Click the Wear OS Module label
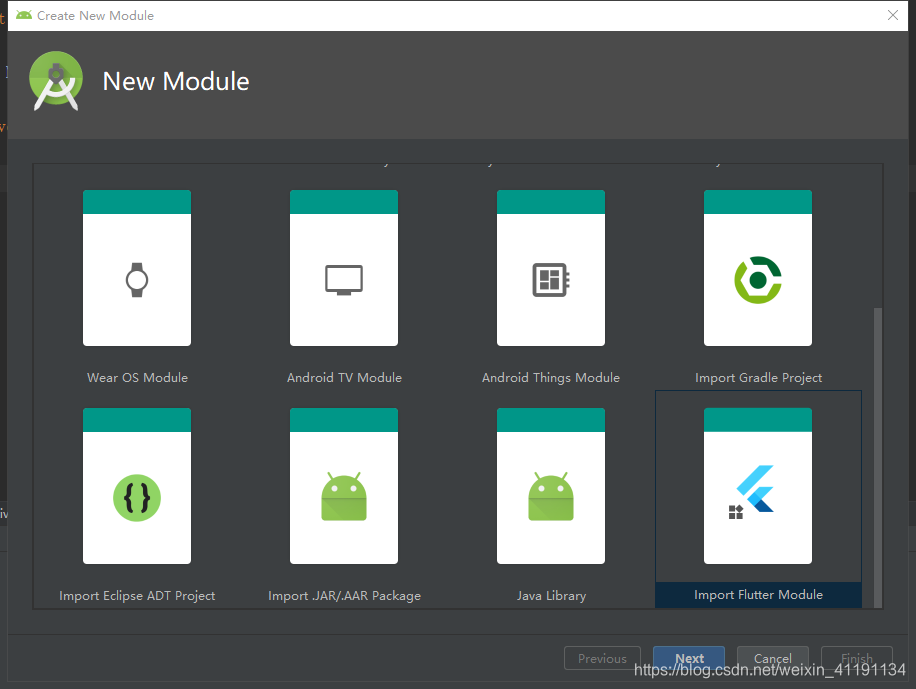 pyautogui.click(x=137, y=378)
